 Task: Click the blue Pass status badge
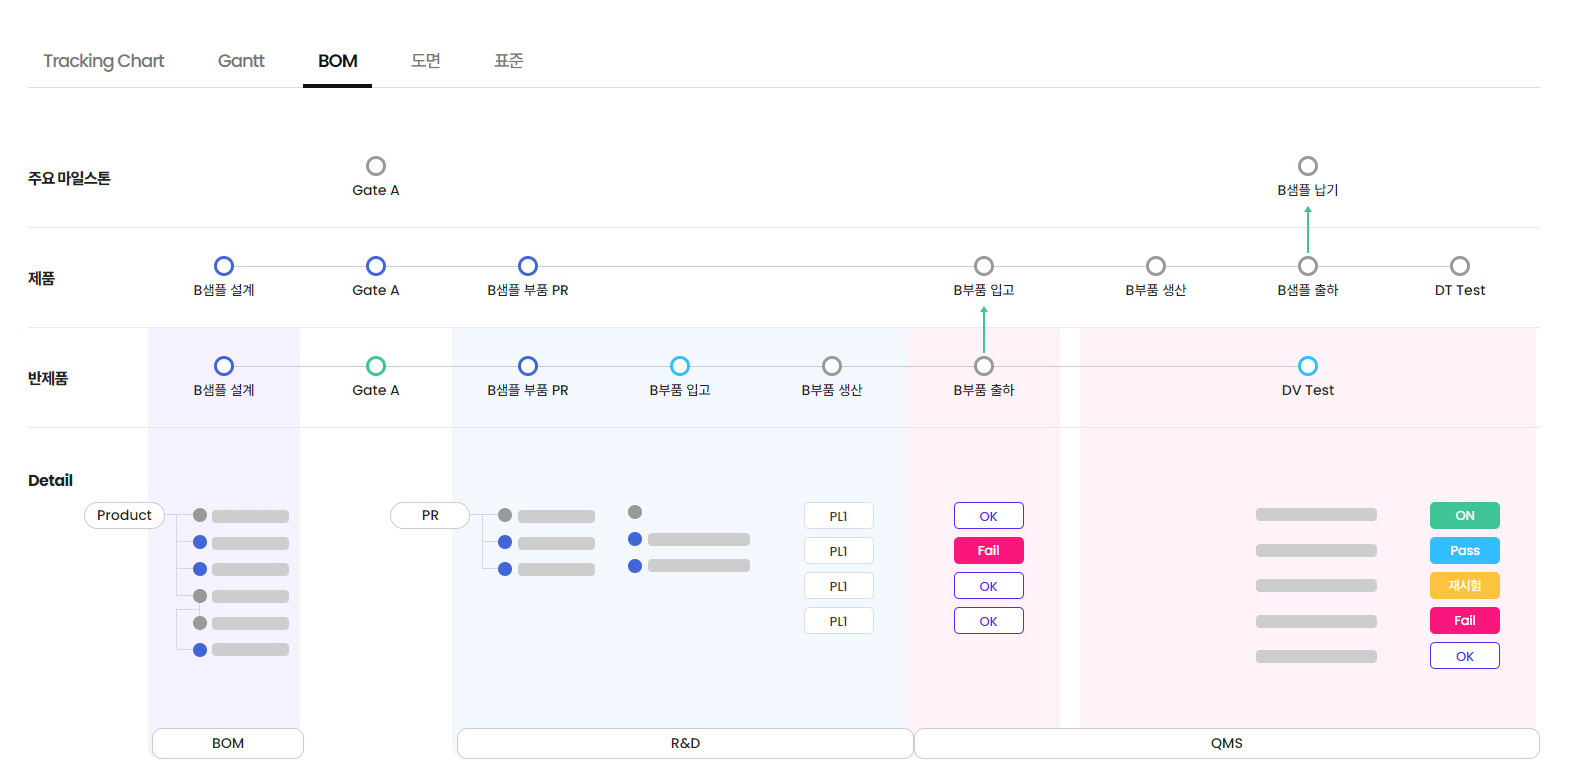[x=1464, y=551]
